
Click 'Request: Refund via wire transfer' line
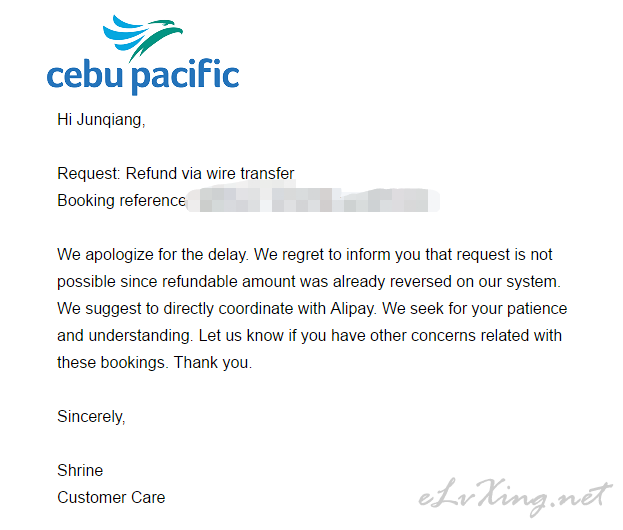[x=176, y=174]
